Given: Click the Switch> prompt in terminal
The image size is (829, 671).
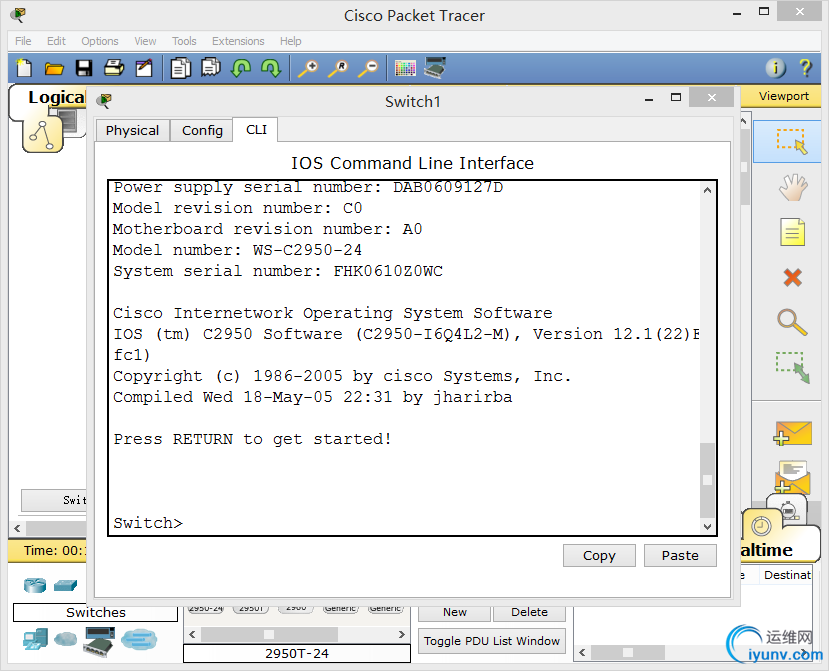Looking at the screenshot, I should pos(148,523).
